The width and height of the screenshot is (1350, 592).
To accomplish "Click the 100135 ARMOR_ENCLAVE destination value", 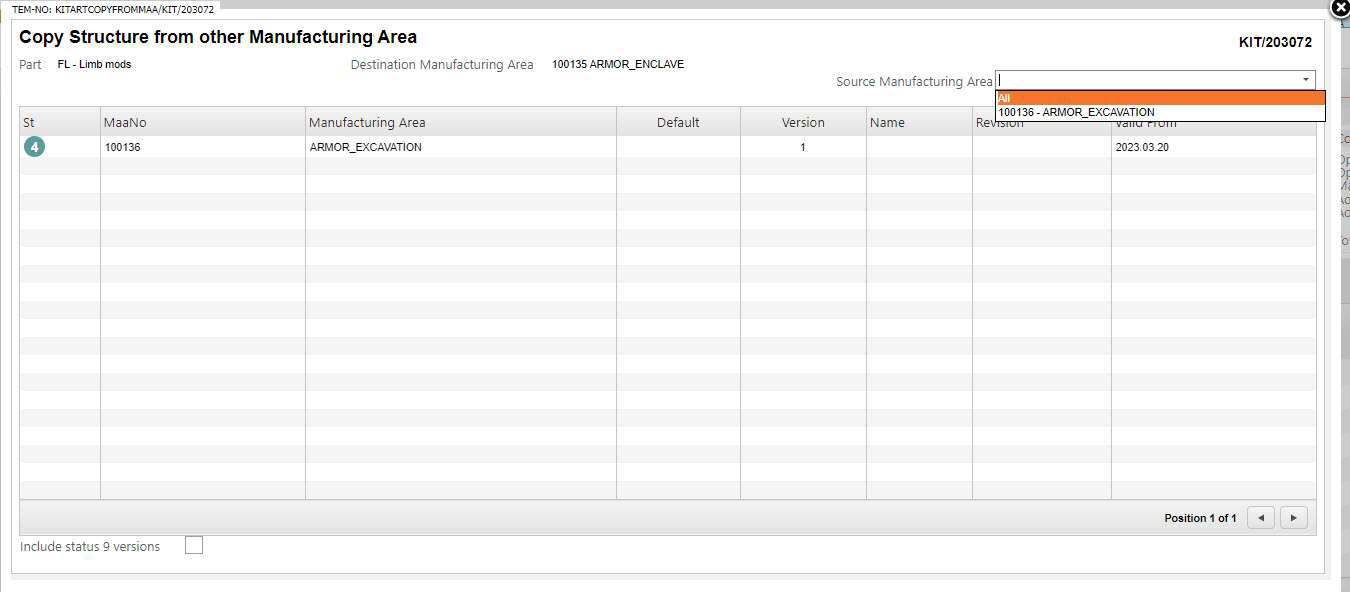I will pyautogui.click(x=618, y=65).
